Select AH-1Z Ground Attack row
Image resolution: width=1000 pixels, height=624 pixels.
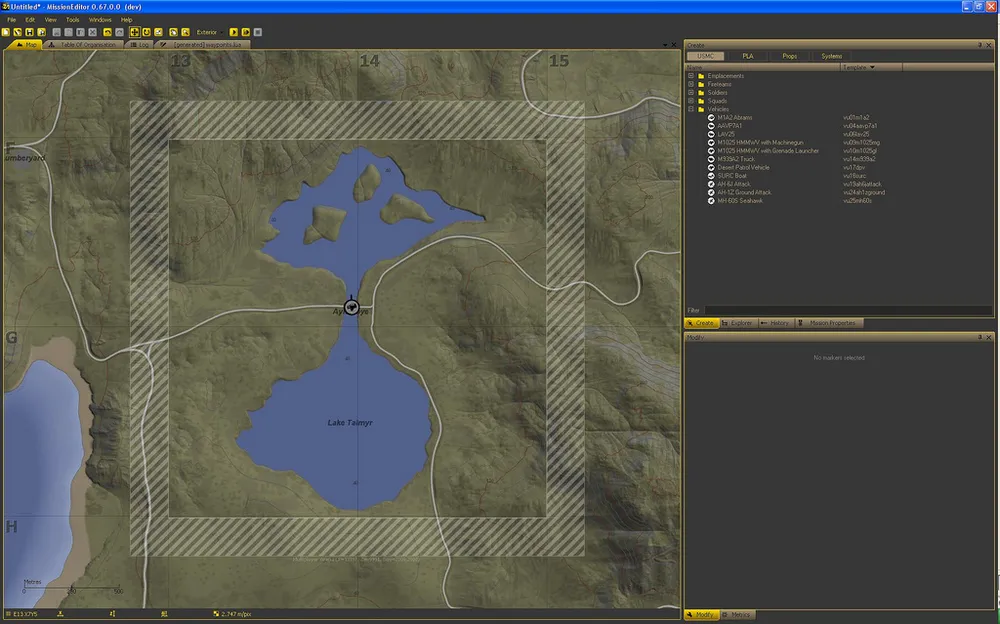tap(744, 192)
